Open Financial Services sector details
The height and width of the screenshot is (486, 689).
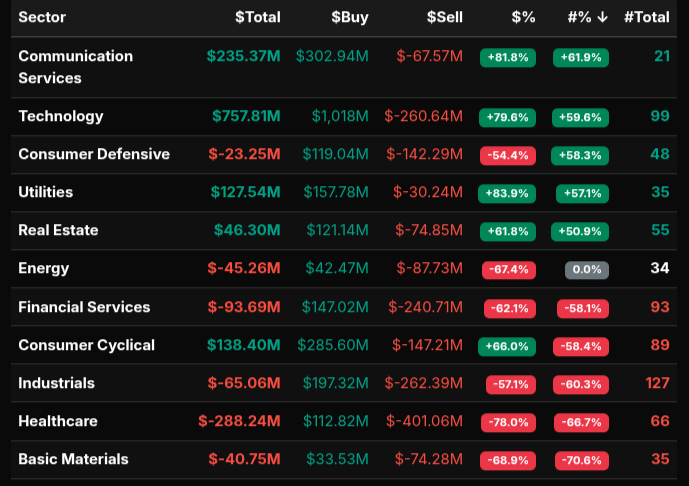tap(84, 307)
